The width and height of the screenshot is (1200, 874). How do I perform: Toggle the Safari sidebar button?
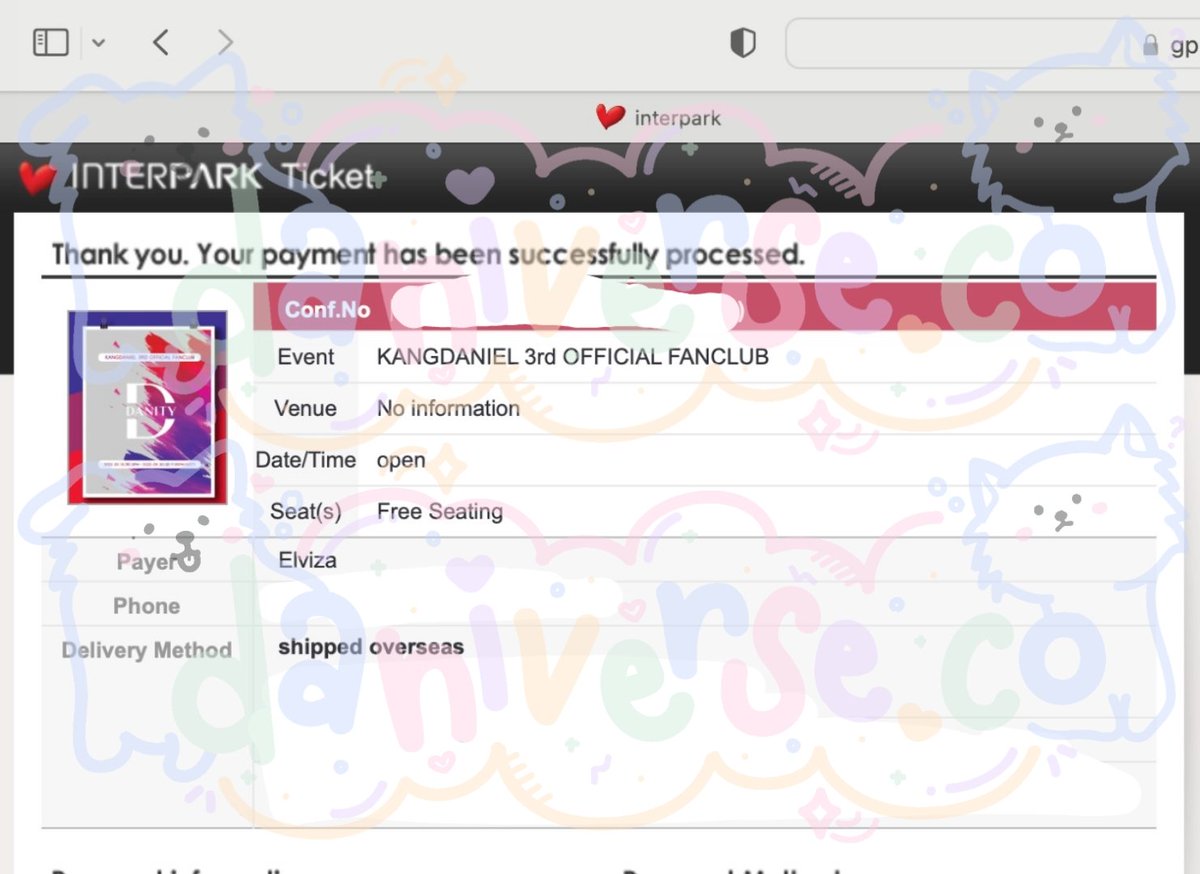pos(50,42)
